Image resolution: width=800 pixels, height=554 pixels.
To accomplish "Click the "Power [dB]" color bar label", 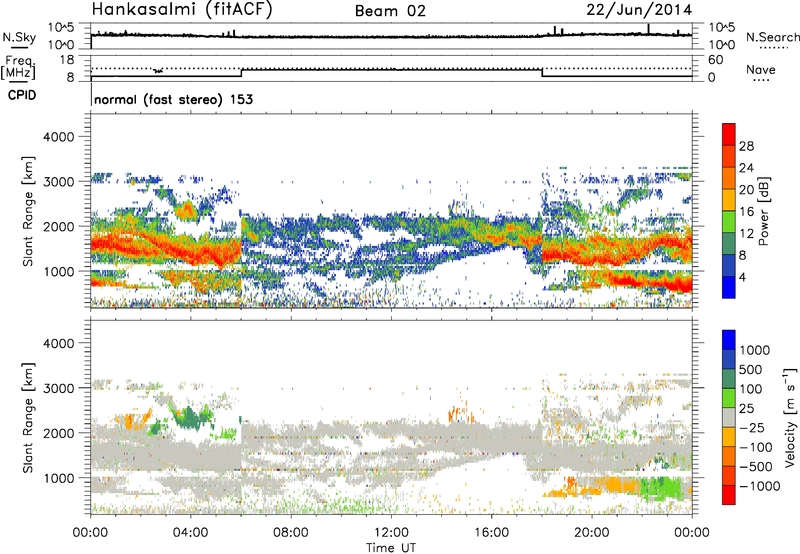I will (763, 211).
